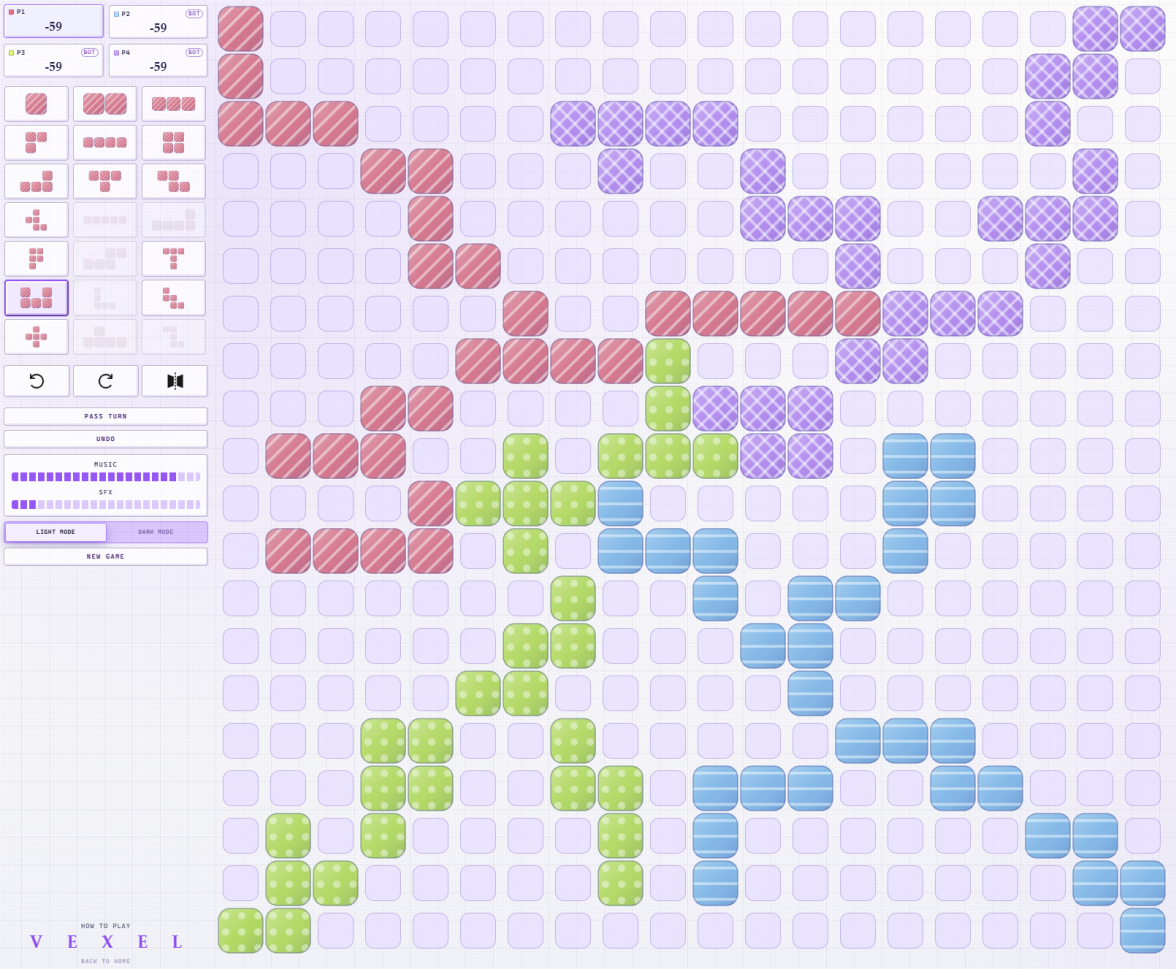
Task: Set the SFX volume bar
Action: tap(105, 505)
